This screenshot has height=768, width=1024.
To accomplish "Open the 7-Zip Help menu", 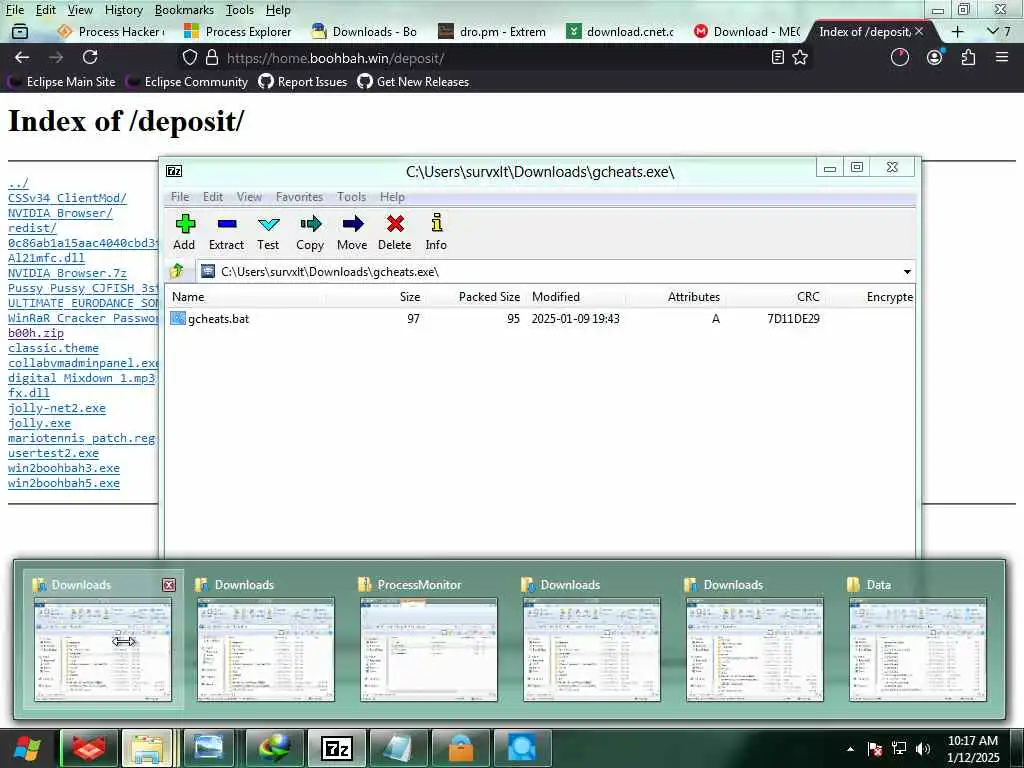I will click(392, 197).
